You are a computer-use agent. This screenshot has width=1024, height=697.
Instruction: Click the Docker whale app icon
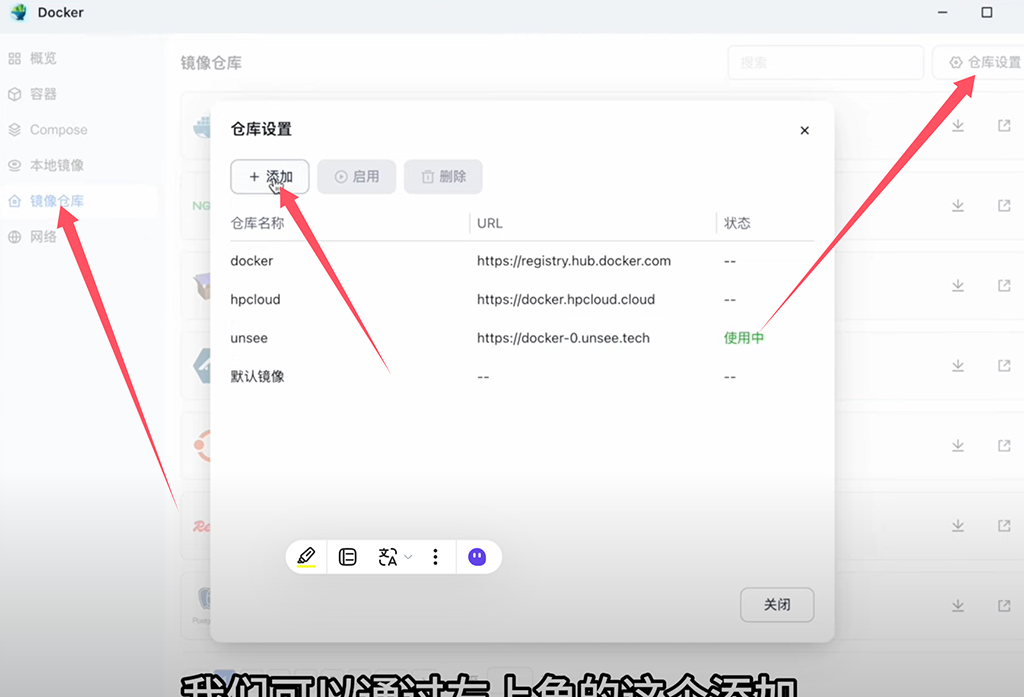[x=19, y=12]
